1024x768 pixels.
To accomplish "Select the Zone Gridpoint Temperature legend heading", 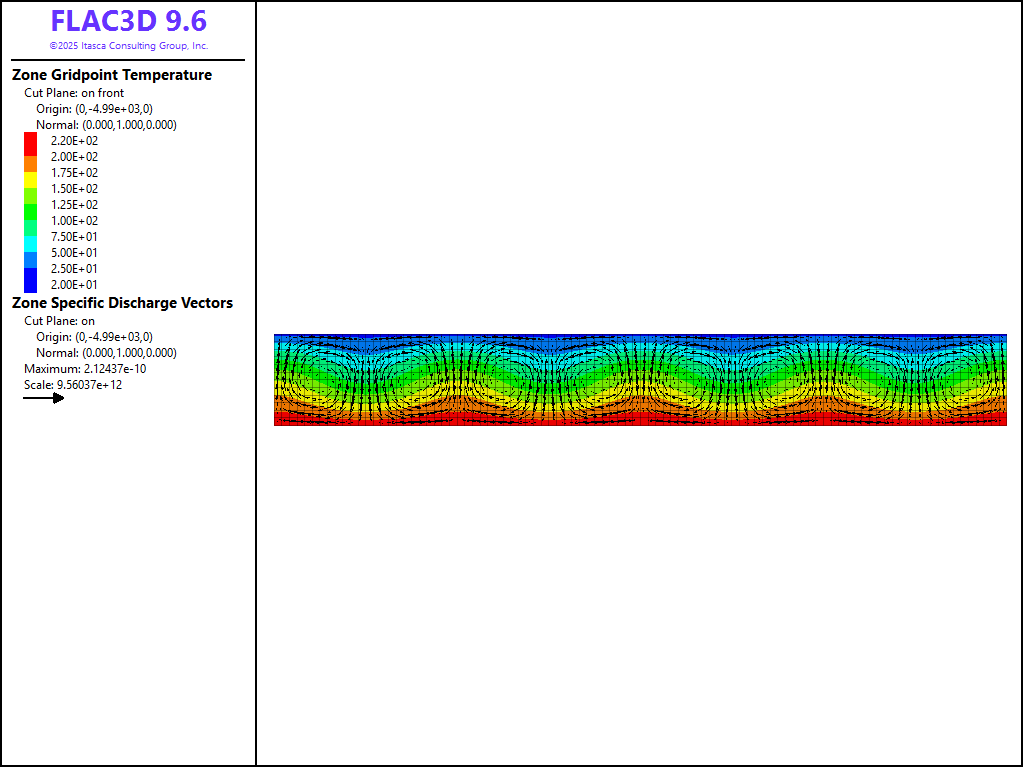I will point(112,75).
